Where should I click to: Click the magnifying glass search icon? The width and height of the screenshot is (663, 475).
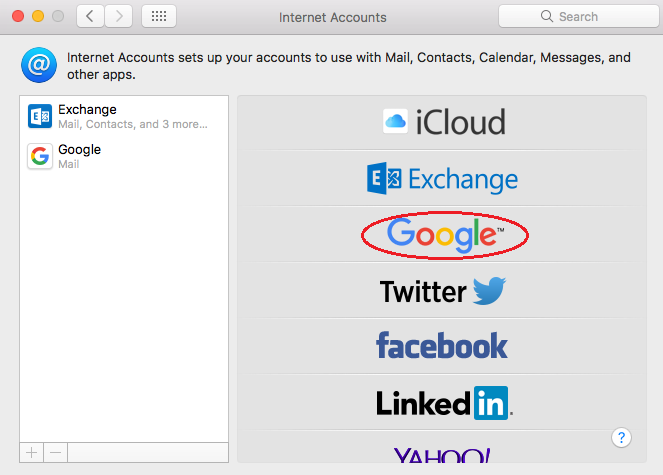pyautogui.click(x=547, y=16)
